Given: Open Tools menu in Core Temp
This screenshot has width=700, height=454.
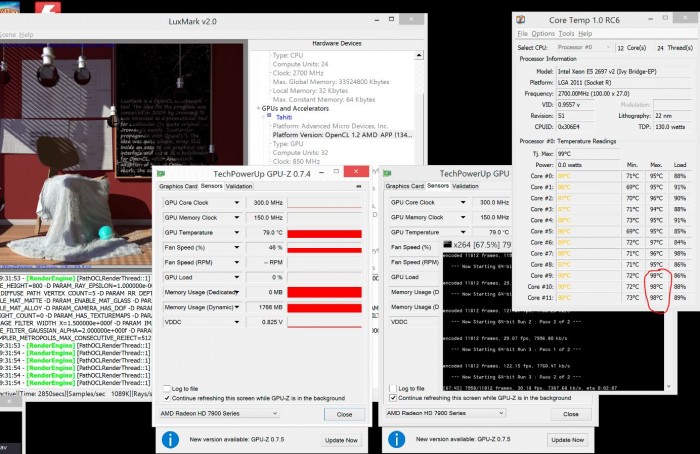Looking at the screenshot, I should [x=566, y=33].
